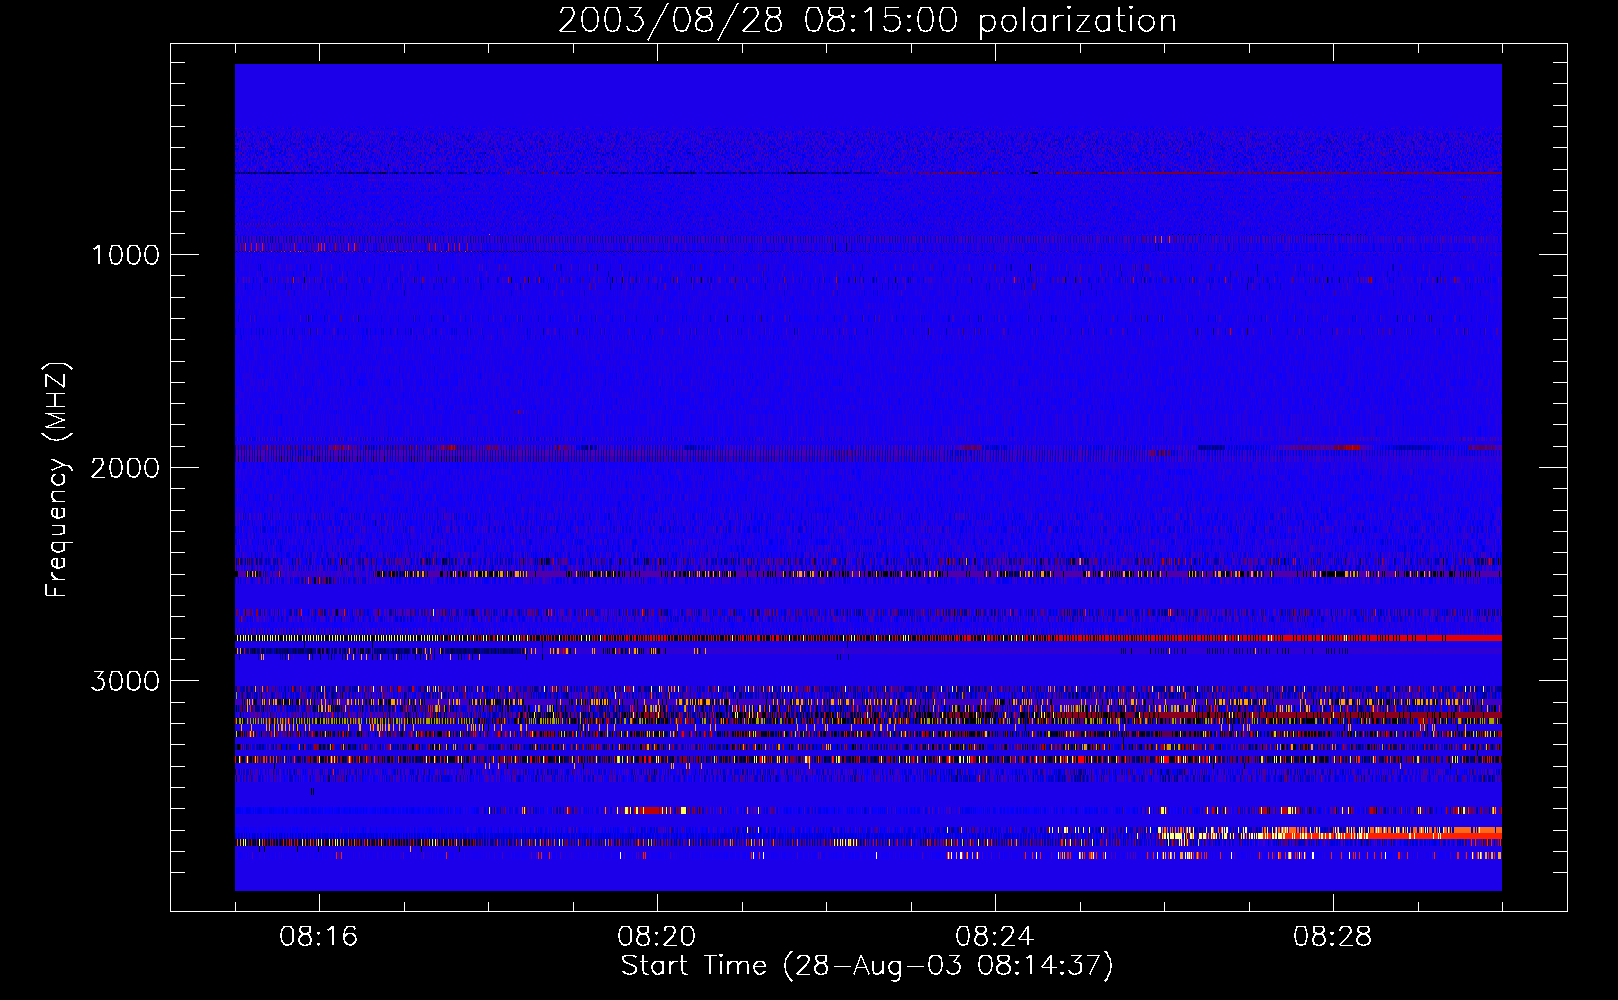Click the 2000 frequency tick label
This screenshot has height=1000, width=1618.
point(125,468)
